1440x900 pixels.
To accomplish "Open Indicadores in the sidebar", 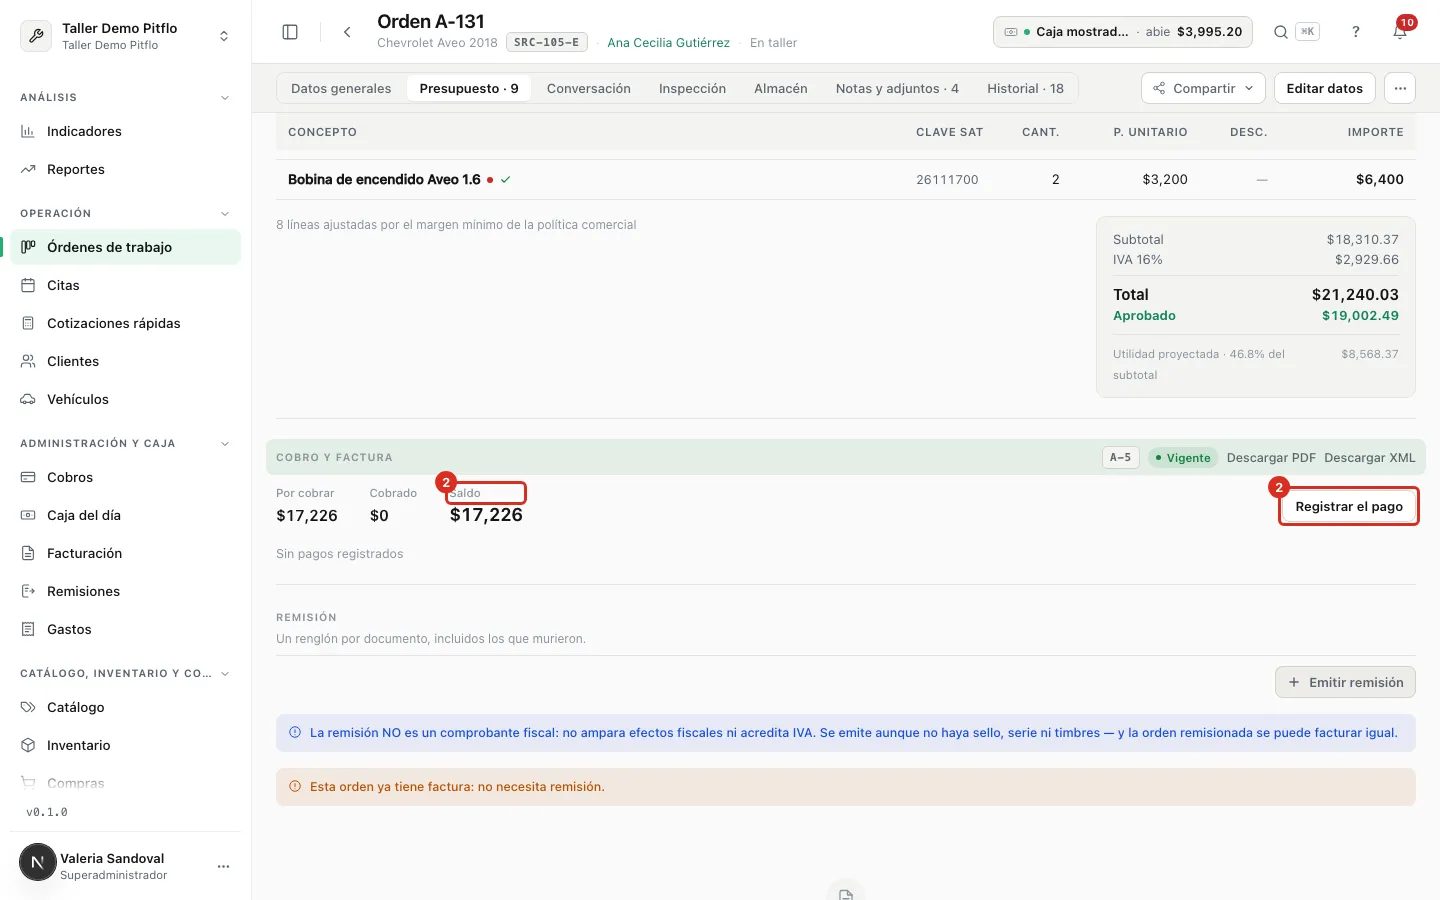I will [x=125, y=131].
